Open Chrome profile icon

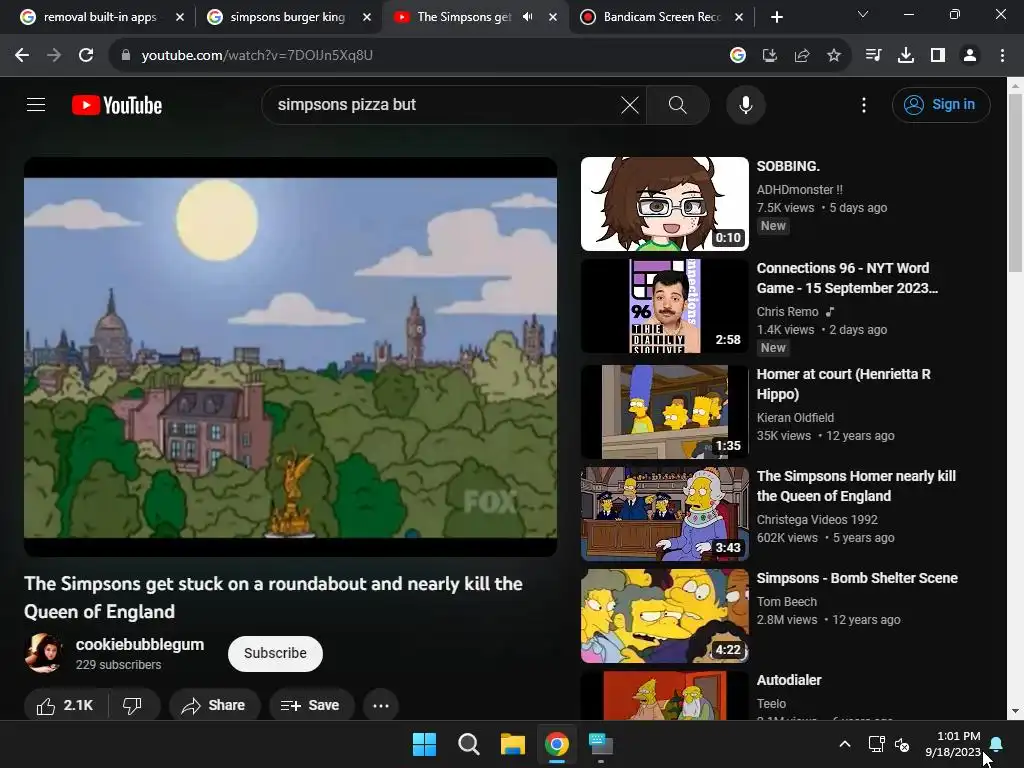point(970,55)
